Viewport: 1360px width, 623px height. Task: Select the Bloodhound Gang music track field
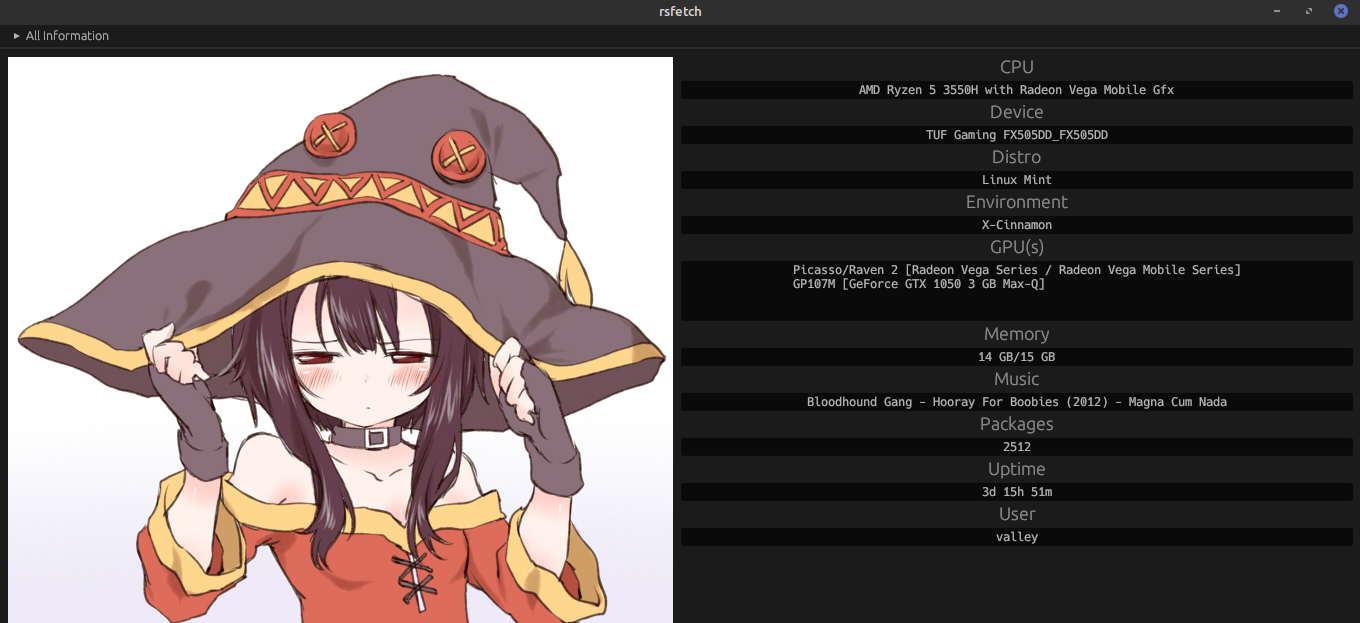pyautogui.click(x=1016, y=402)
